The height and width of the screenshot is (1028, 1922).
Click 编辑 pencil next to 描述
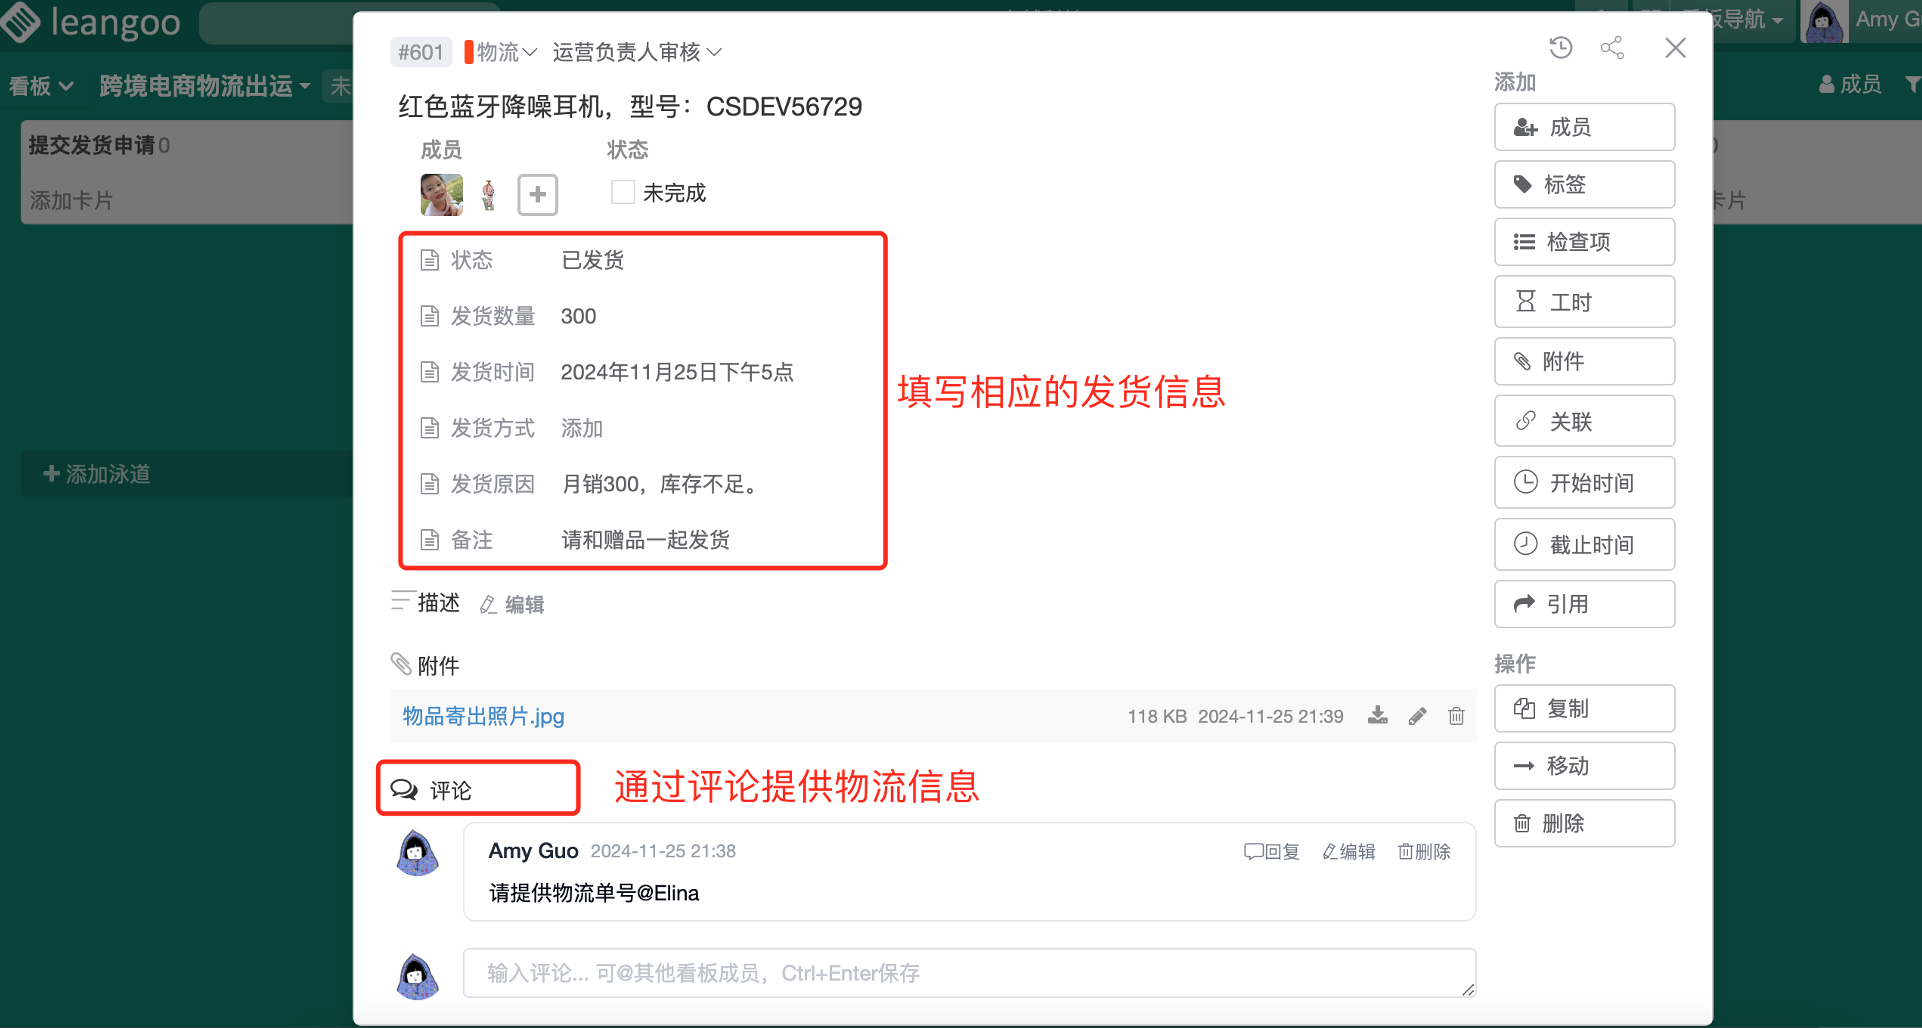pyautogui.click(x=512, y=604)
